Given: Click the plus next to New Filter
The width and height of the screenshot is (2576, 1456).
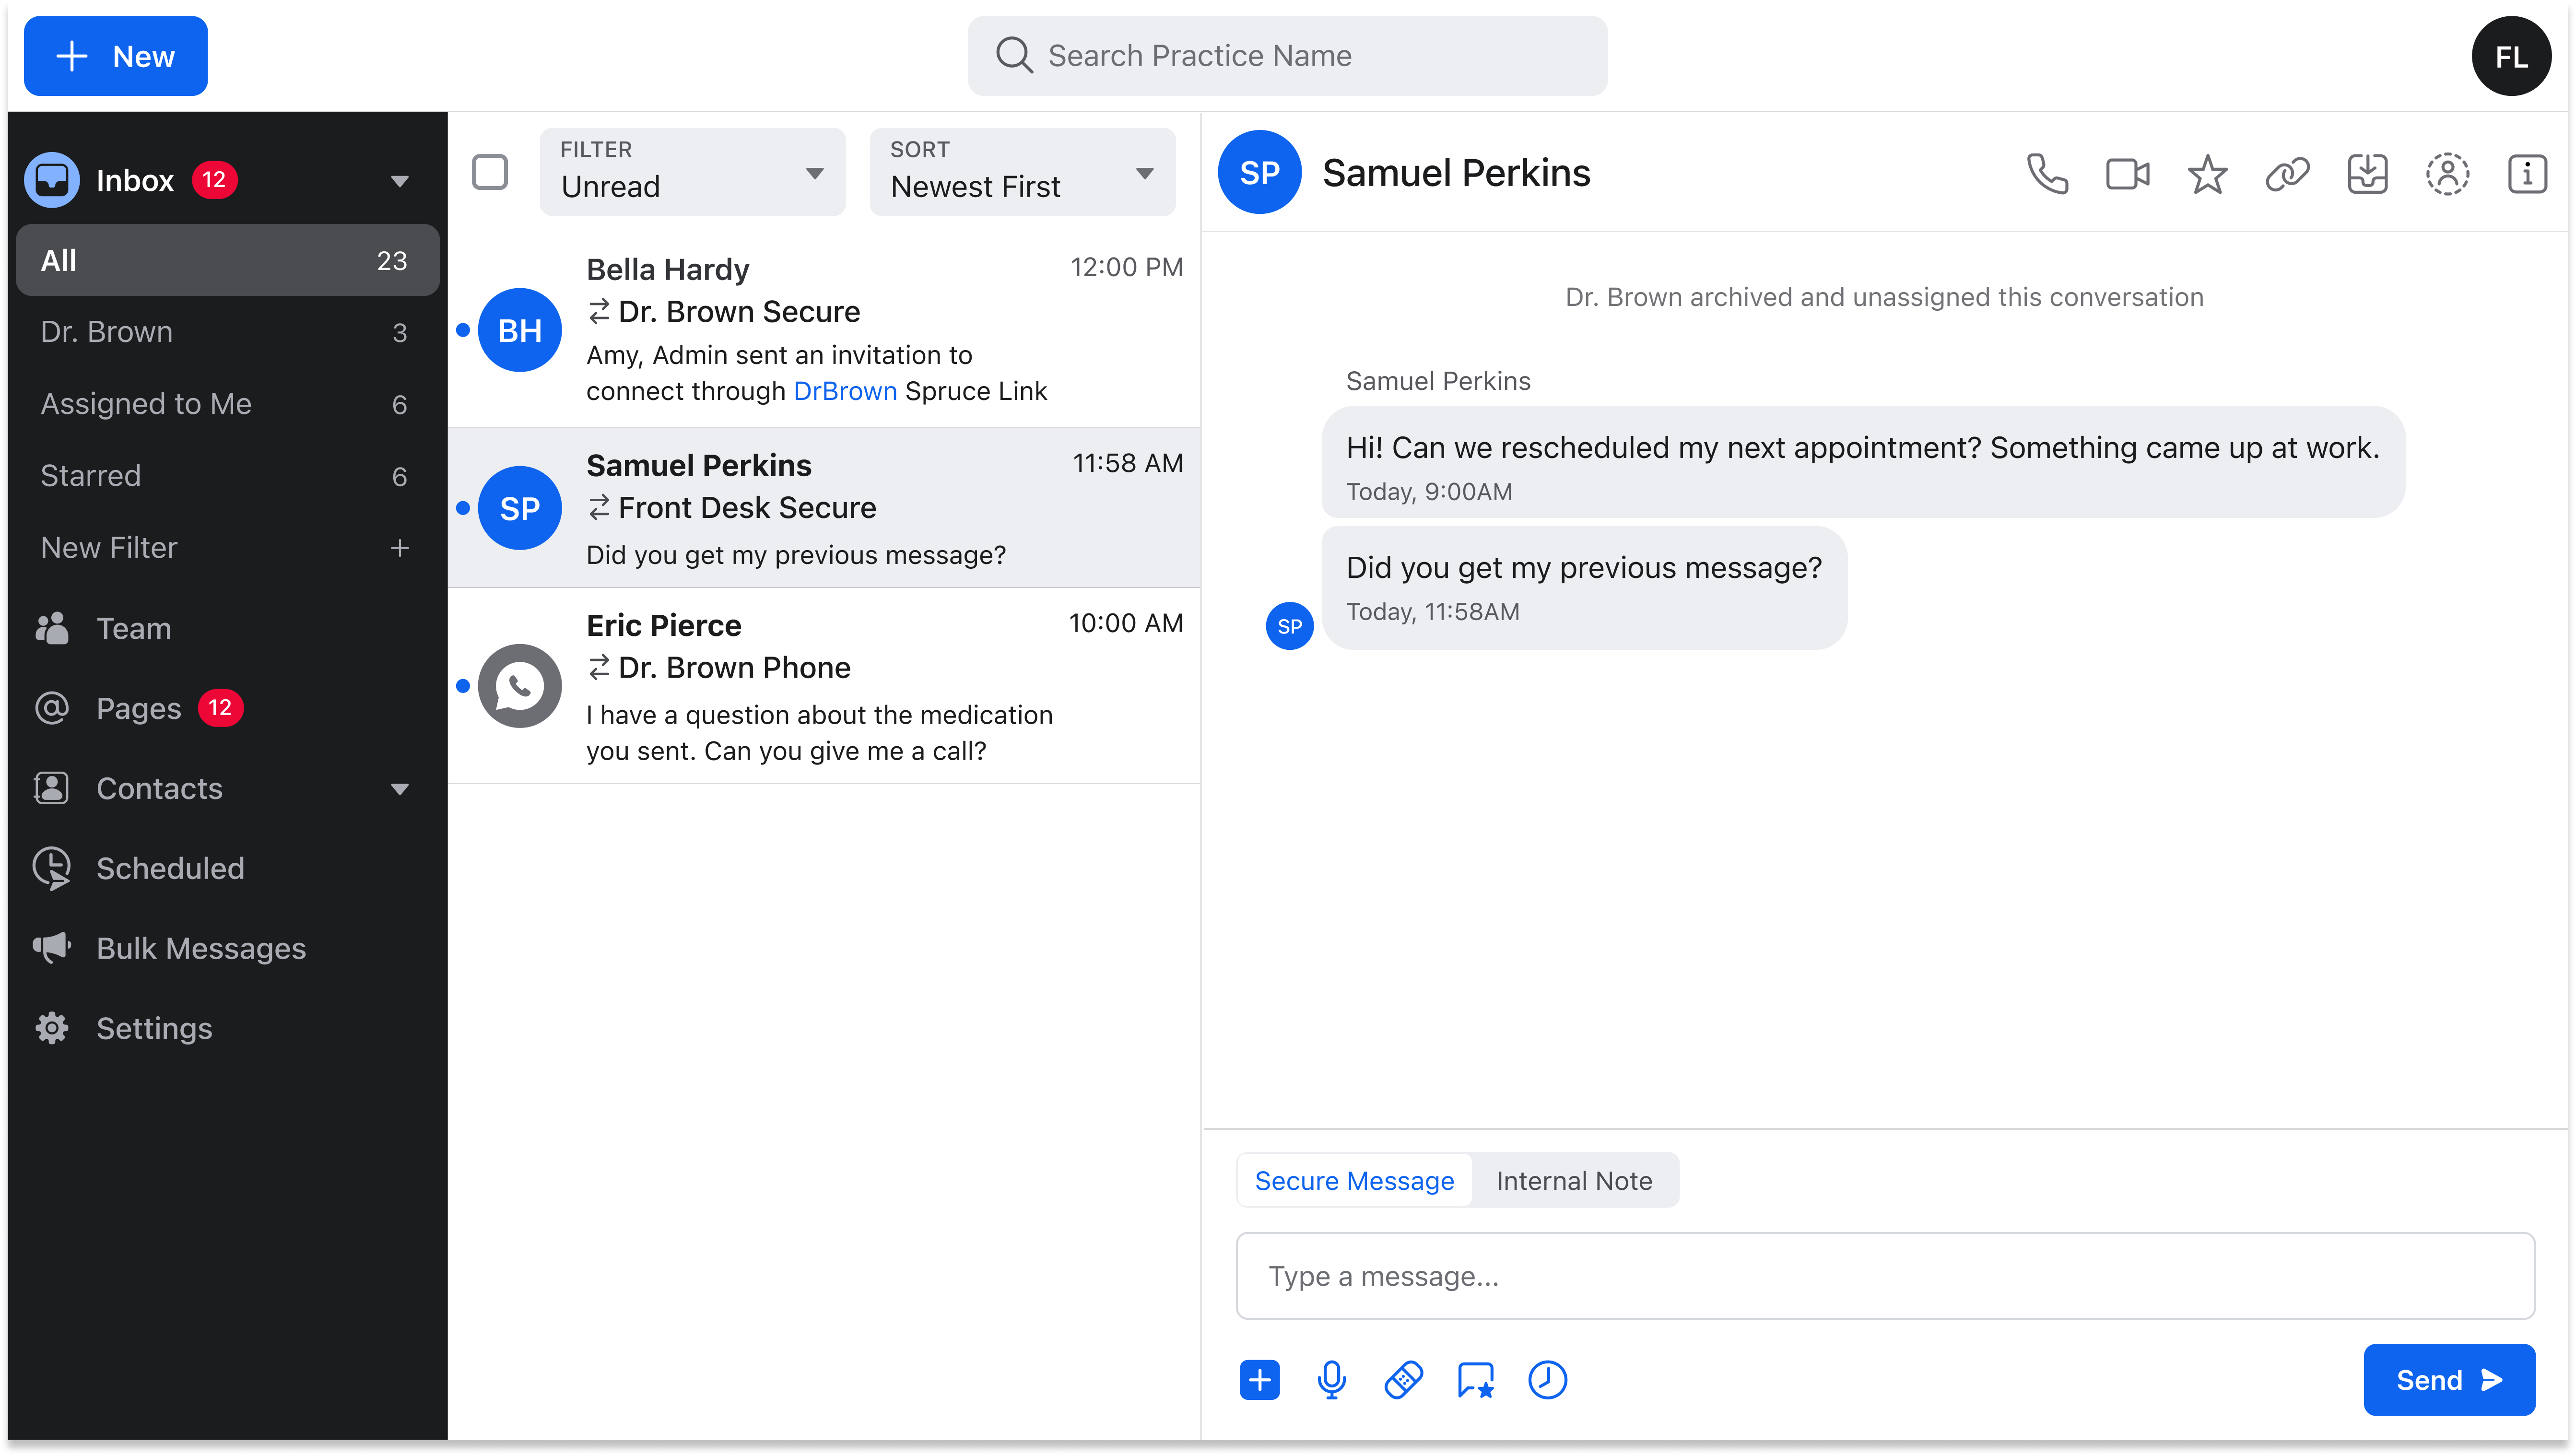Looking at the screenshot, I should click(x=399, y=548).
